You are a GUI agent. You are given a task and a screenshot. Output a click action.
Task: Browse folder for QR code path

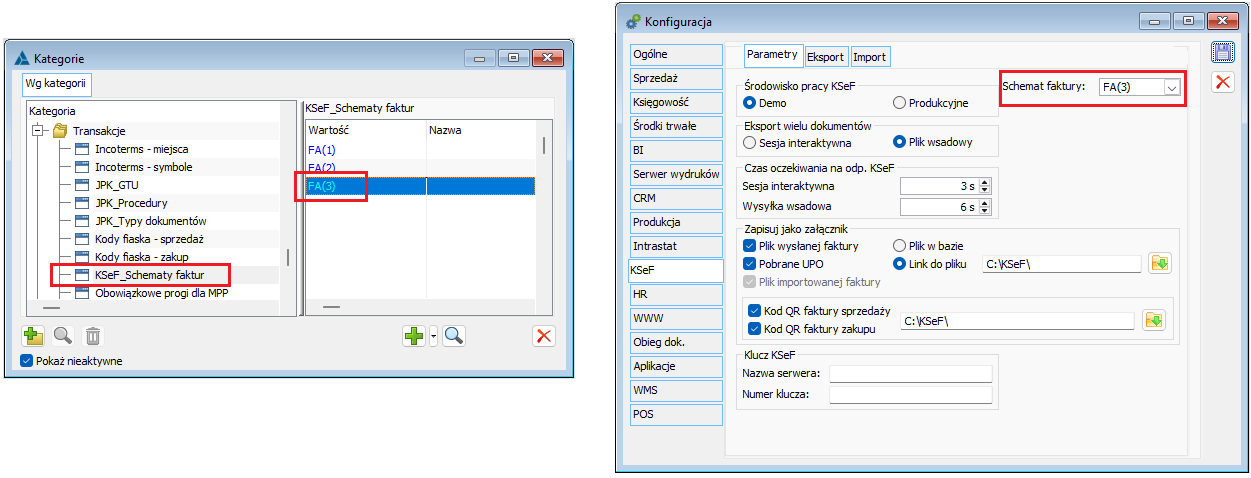pos(1153,320)
